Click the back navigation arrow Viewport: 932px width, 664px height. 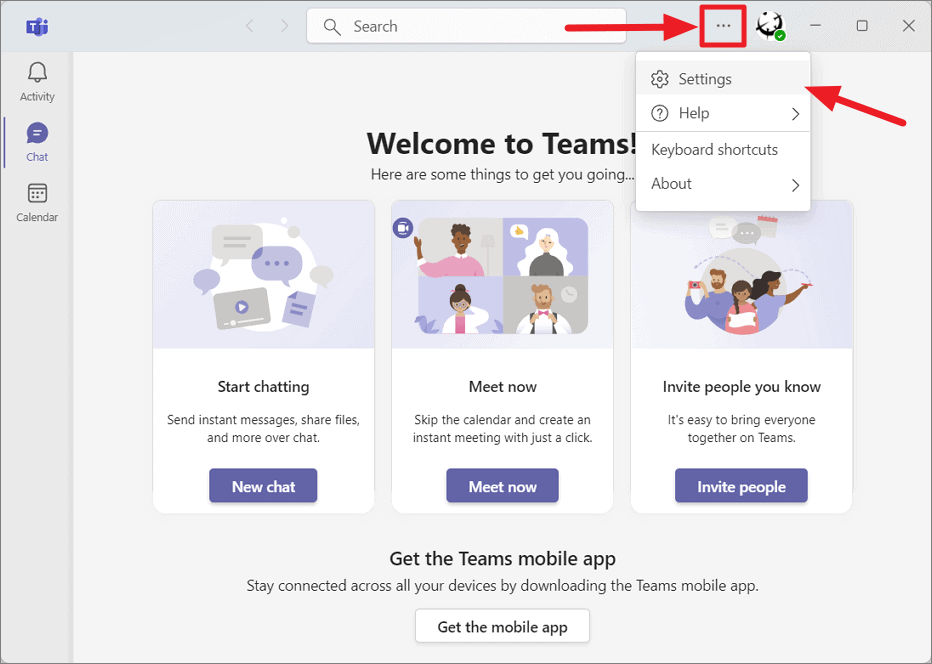[249, 26]
